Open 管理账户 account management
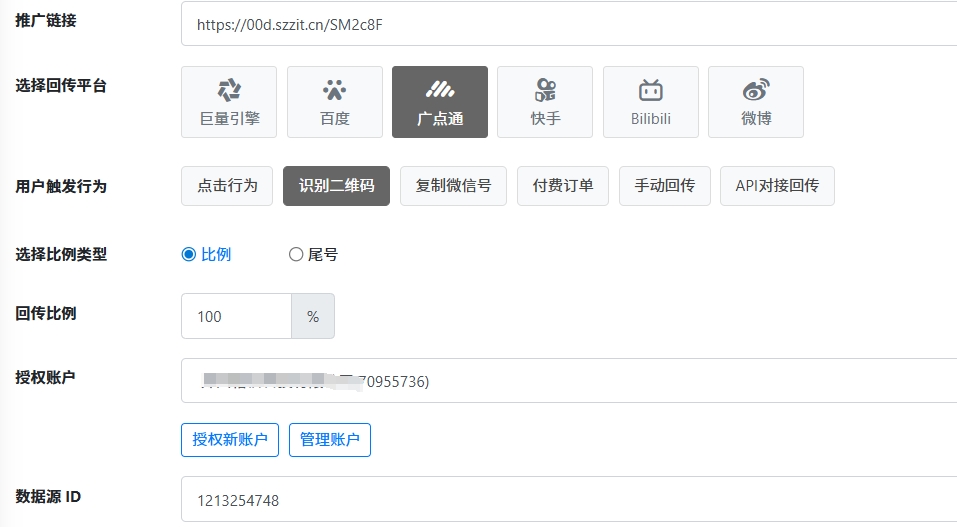Screen dimensions: 957x527 330,440
